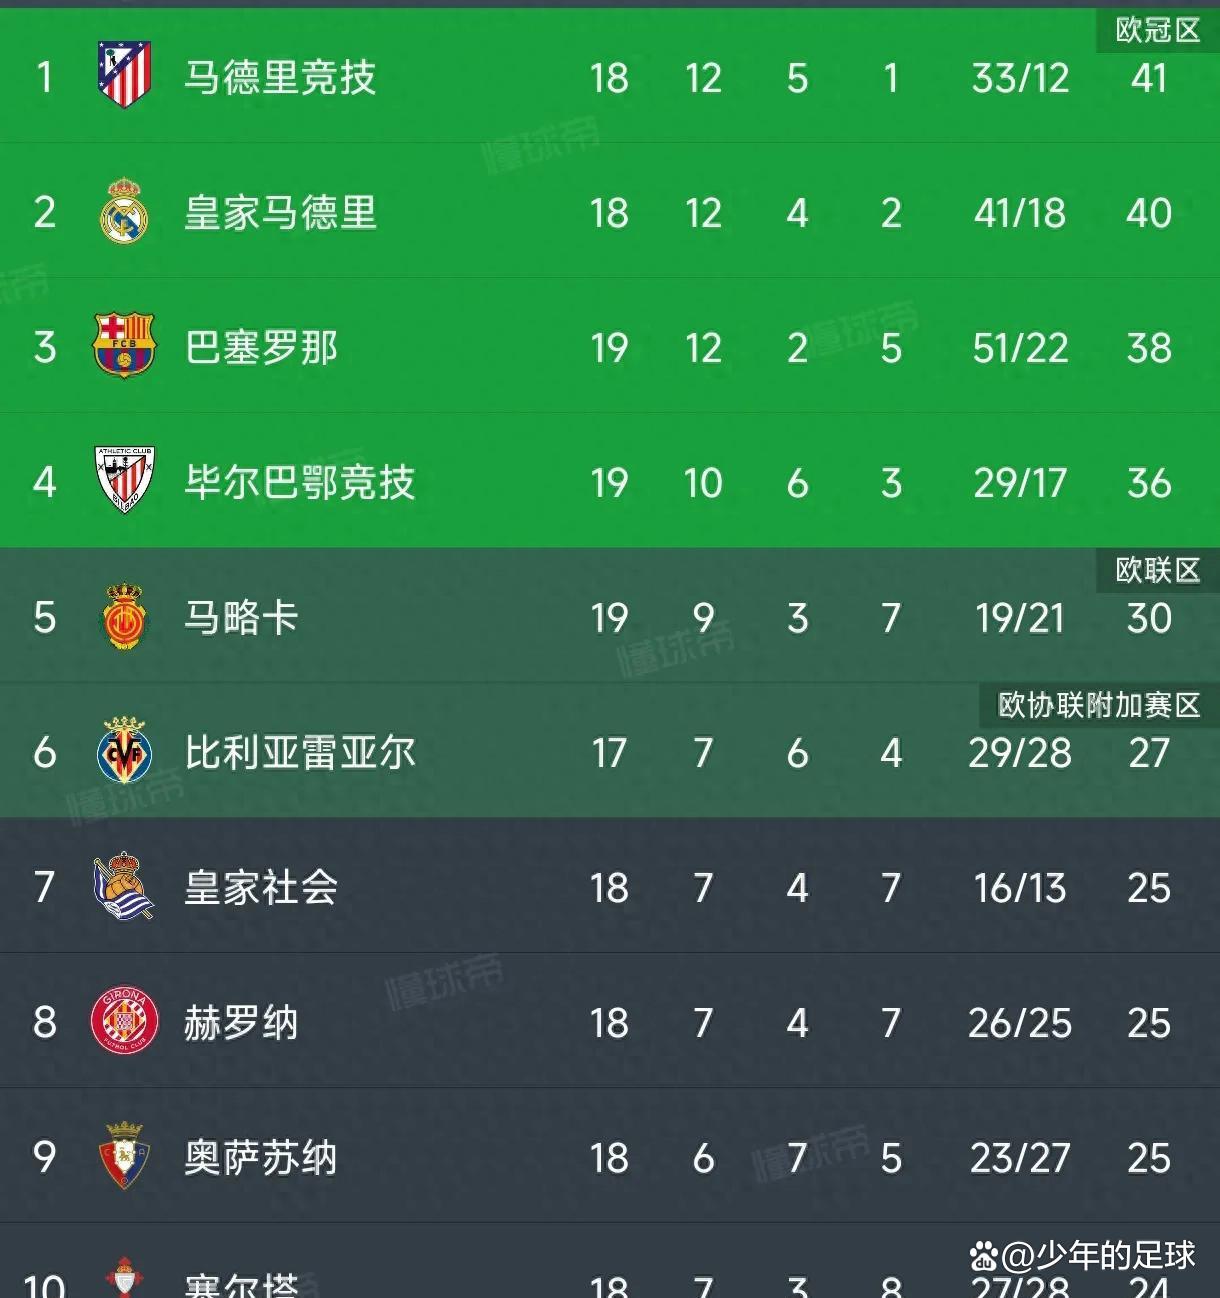This screenshot has width=1220, height=1298.
Task: Click the Mallorca club crest
Action: 124,617
